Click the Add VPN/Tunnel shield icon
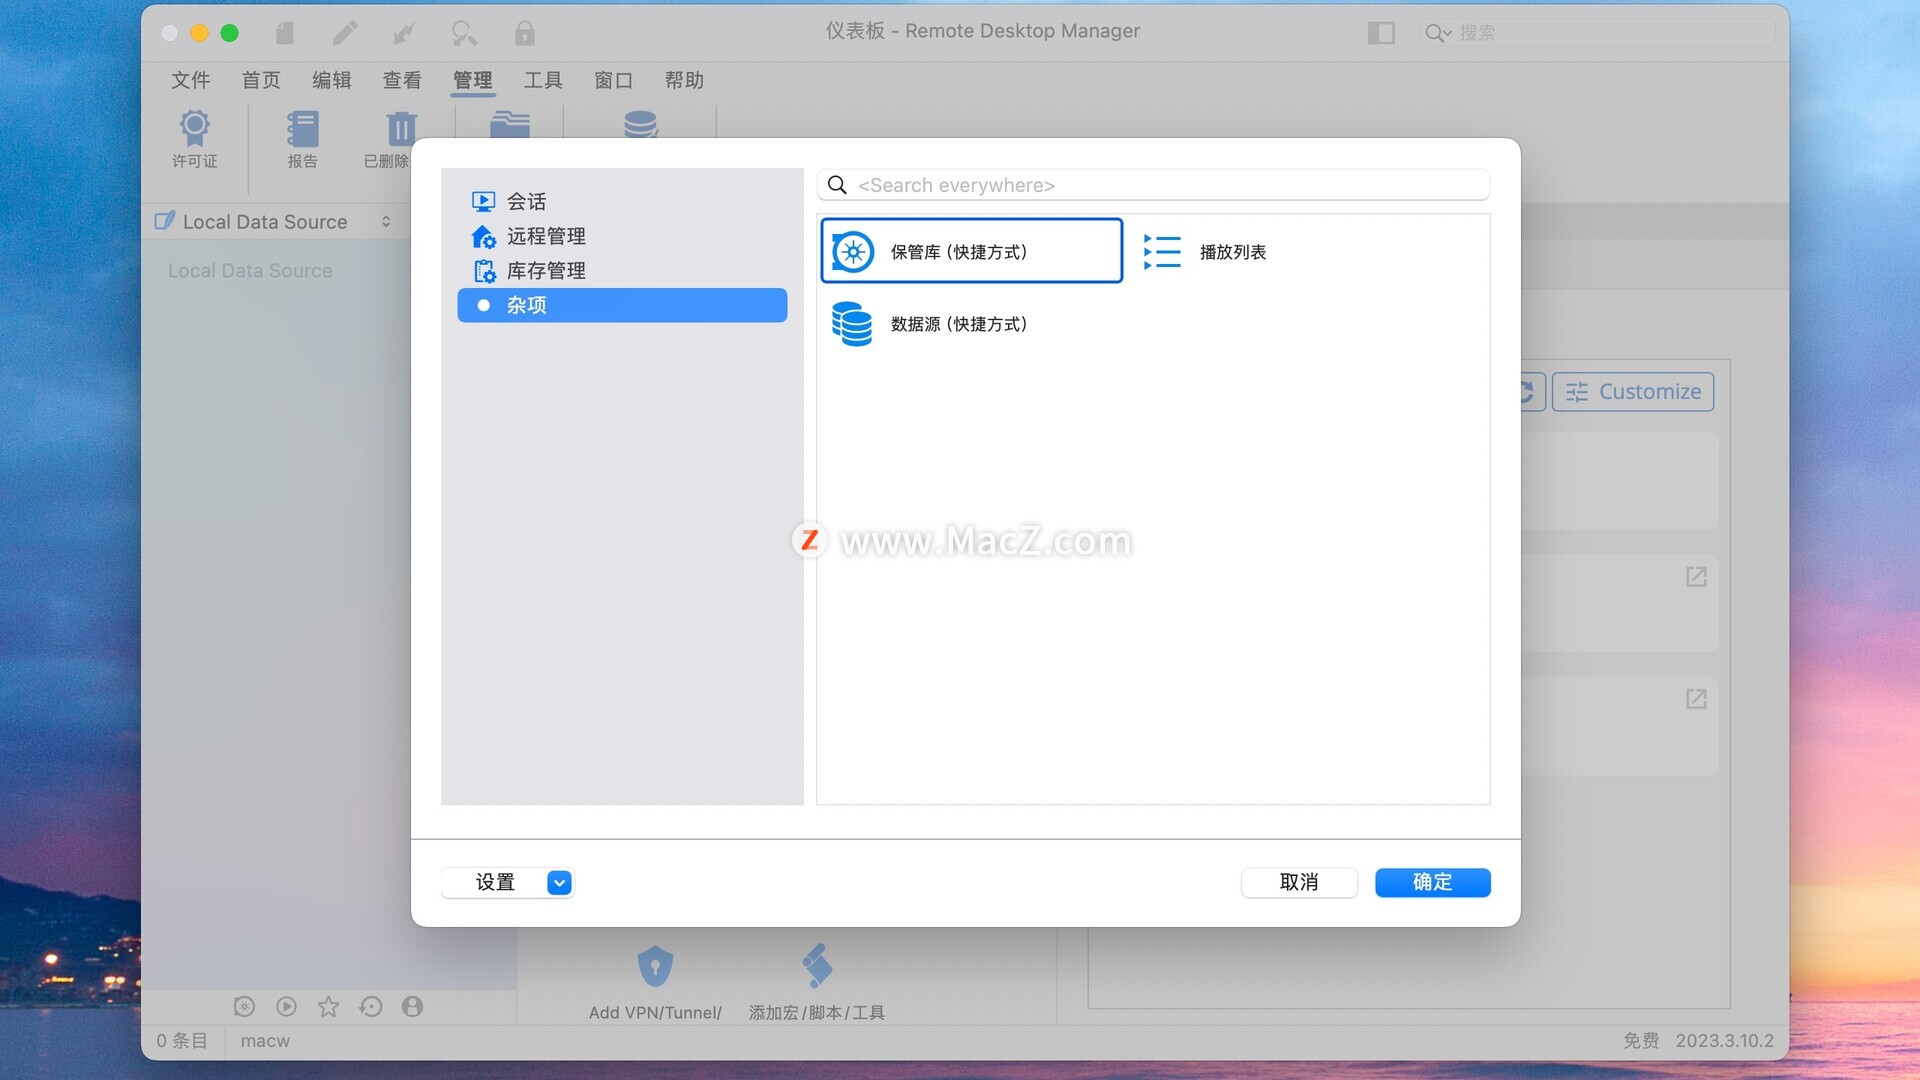 pos(655,966)
